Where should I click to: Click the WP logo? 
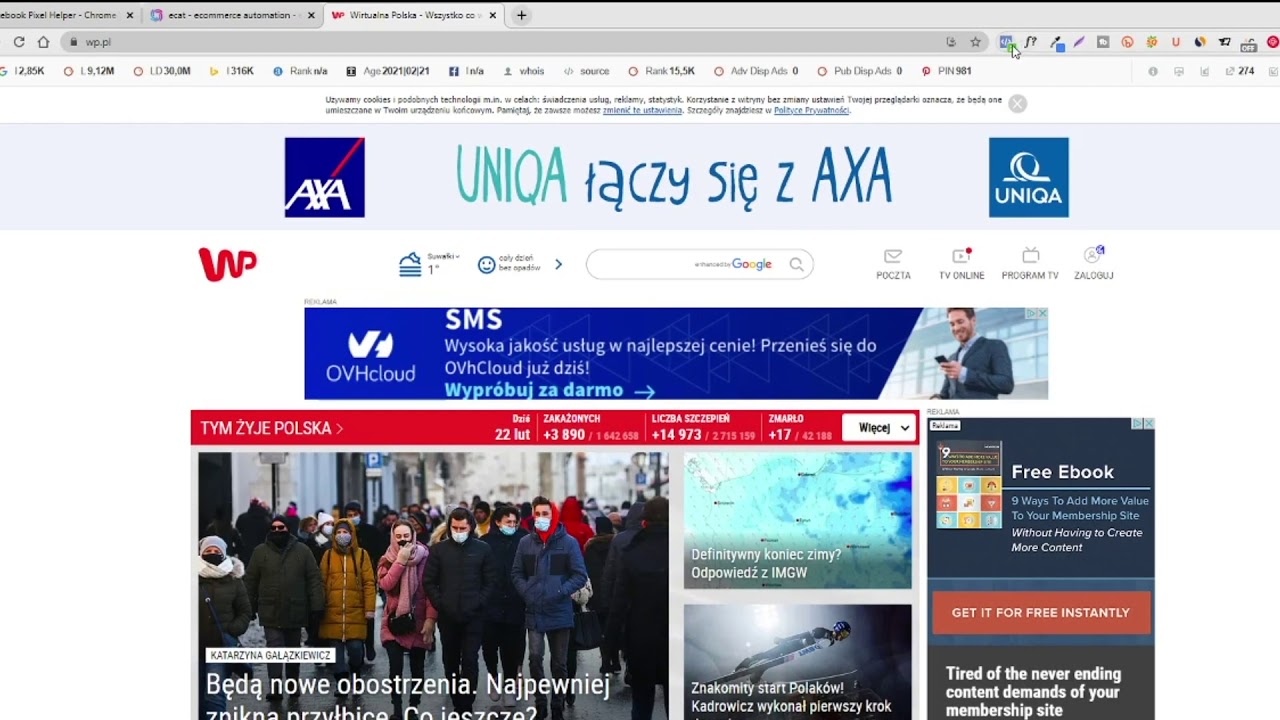tap(227, 264)
